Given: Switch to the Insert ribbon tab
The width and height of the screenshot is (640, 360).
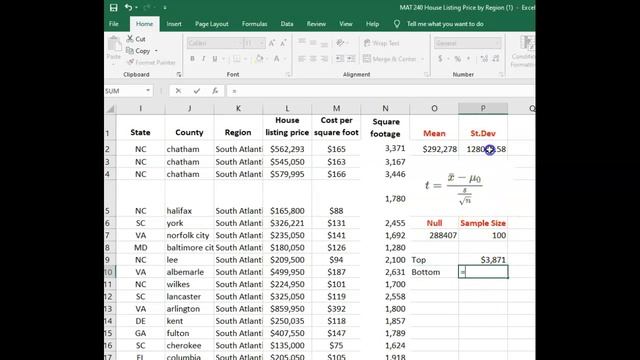Looking at the screenshot, I should [x=174, y=24].
